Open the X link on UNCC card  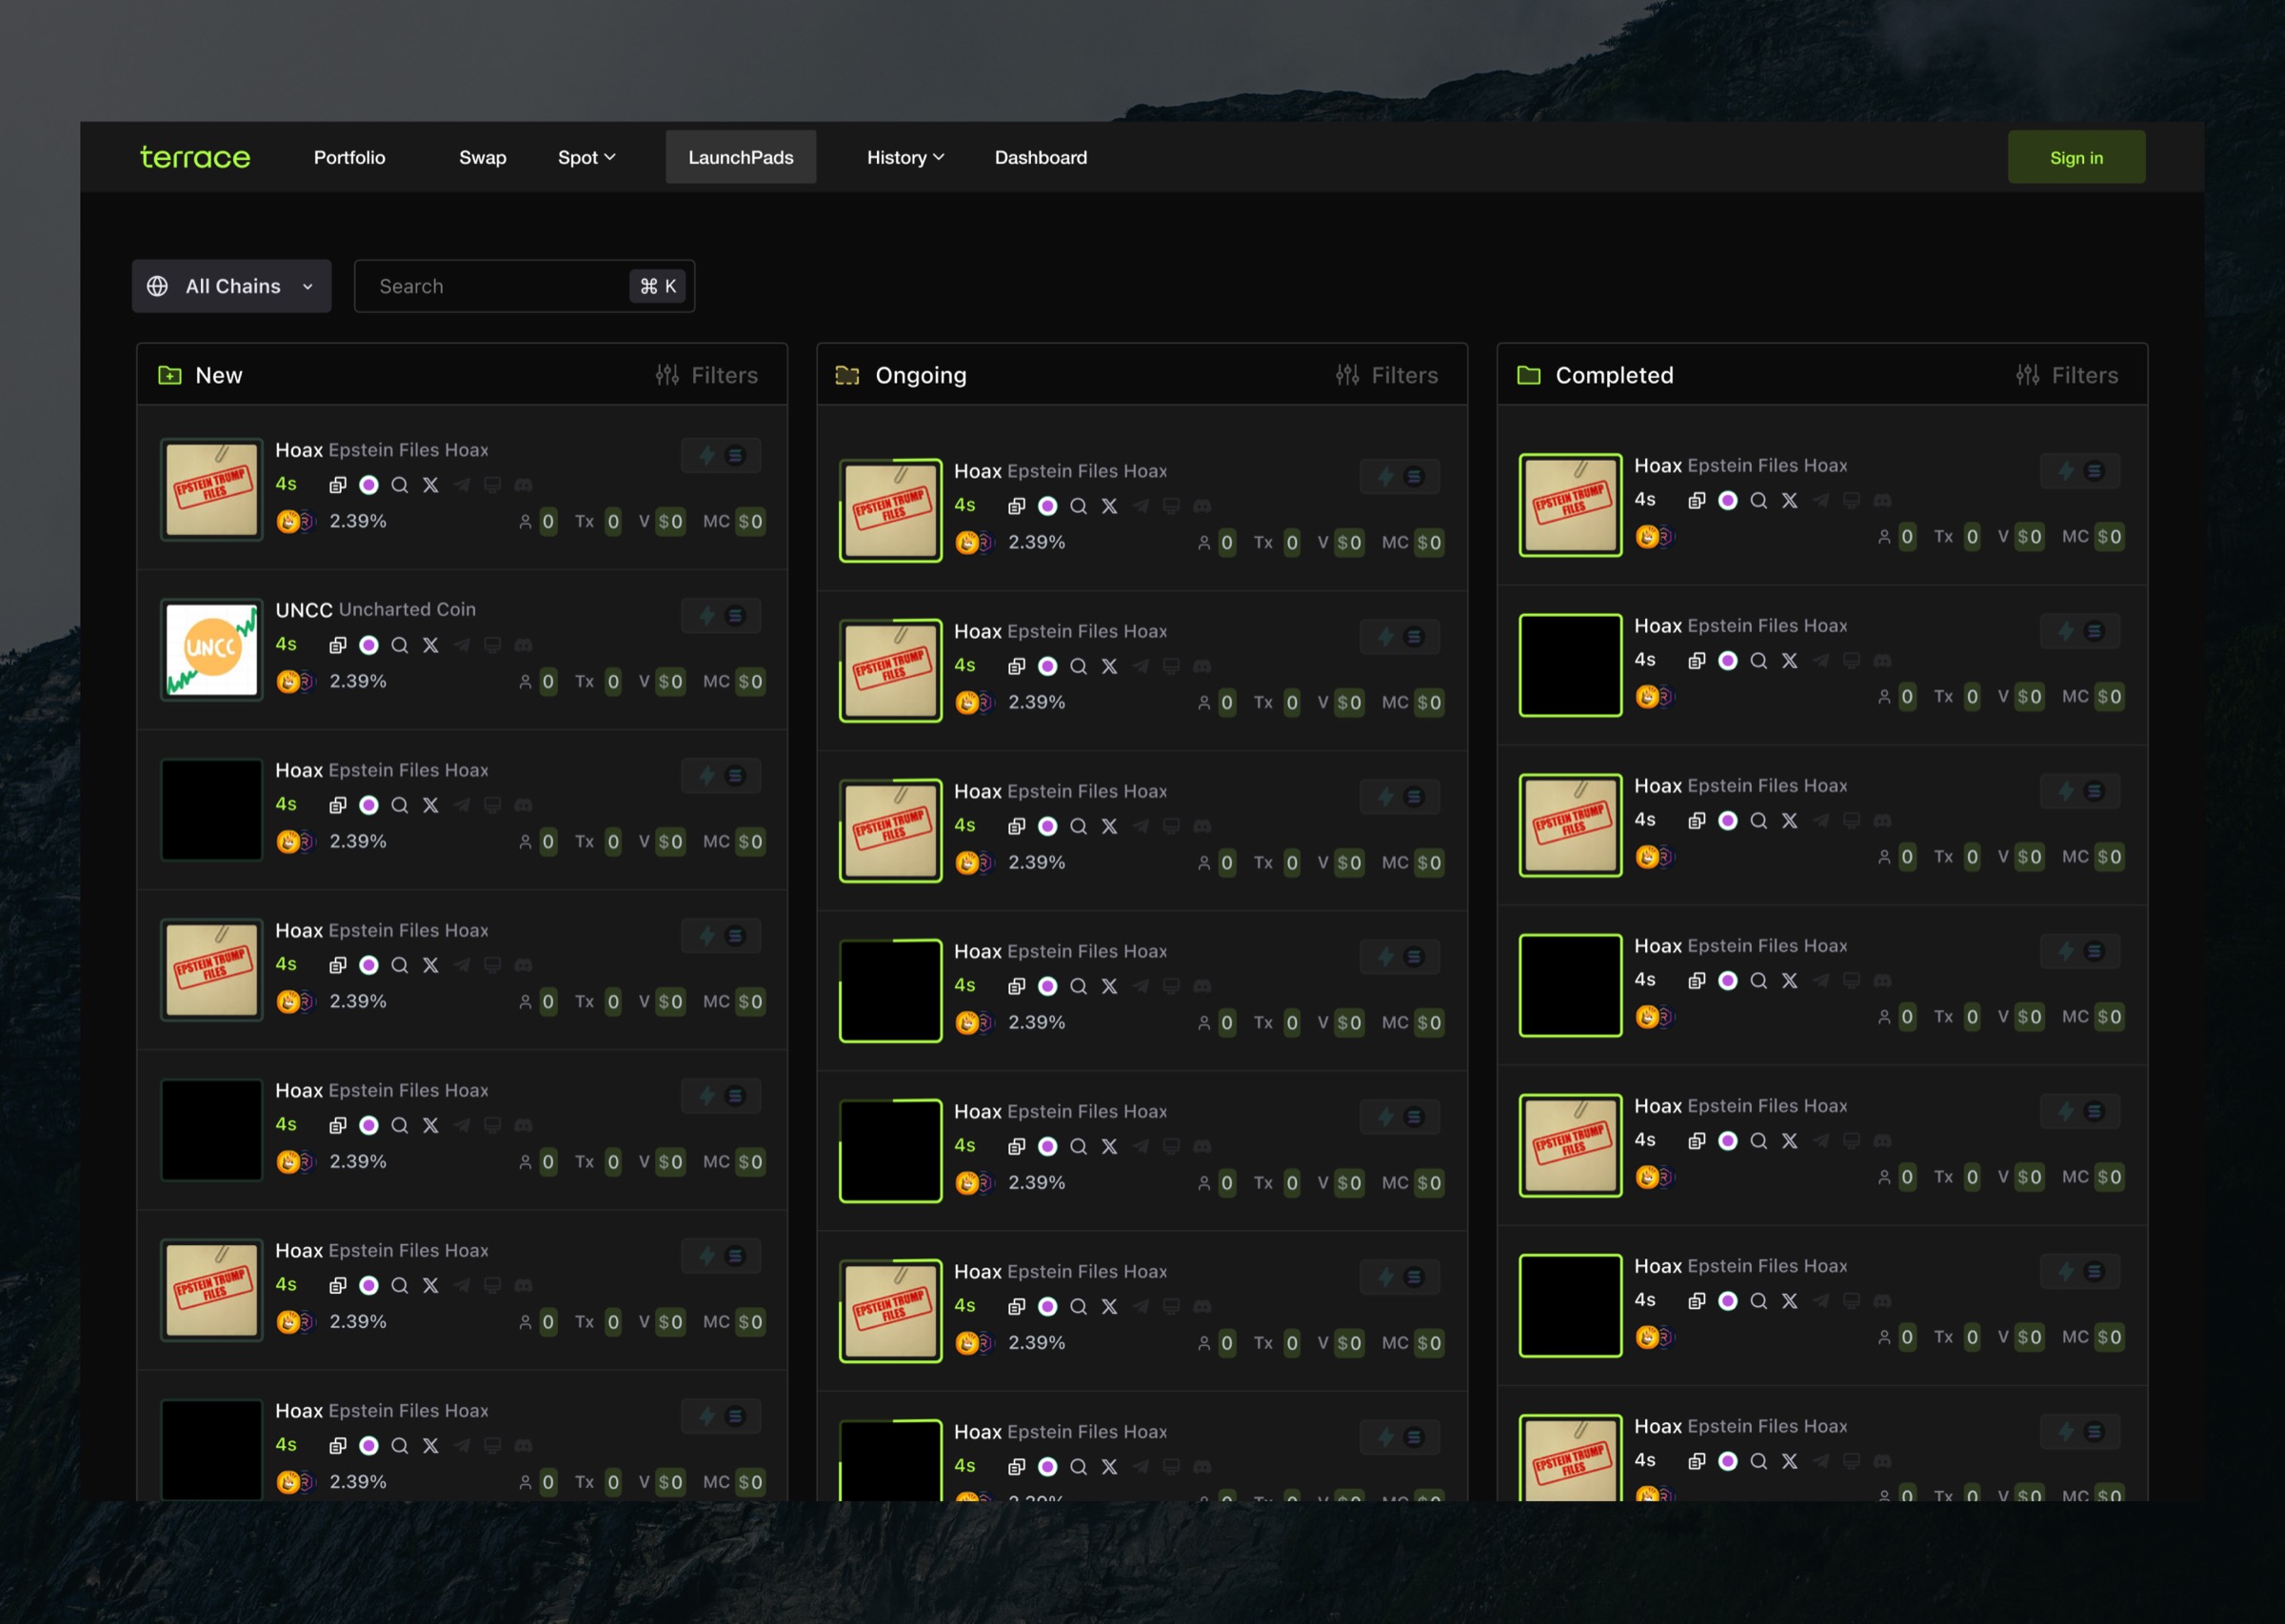pos(431,645)
